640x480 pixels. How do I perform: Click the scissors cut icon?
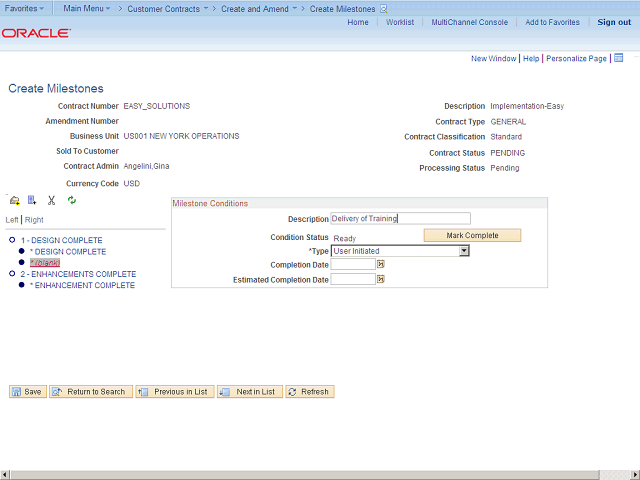click(51, 200)
